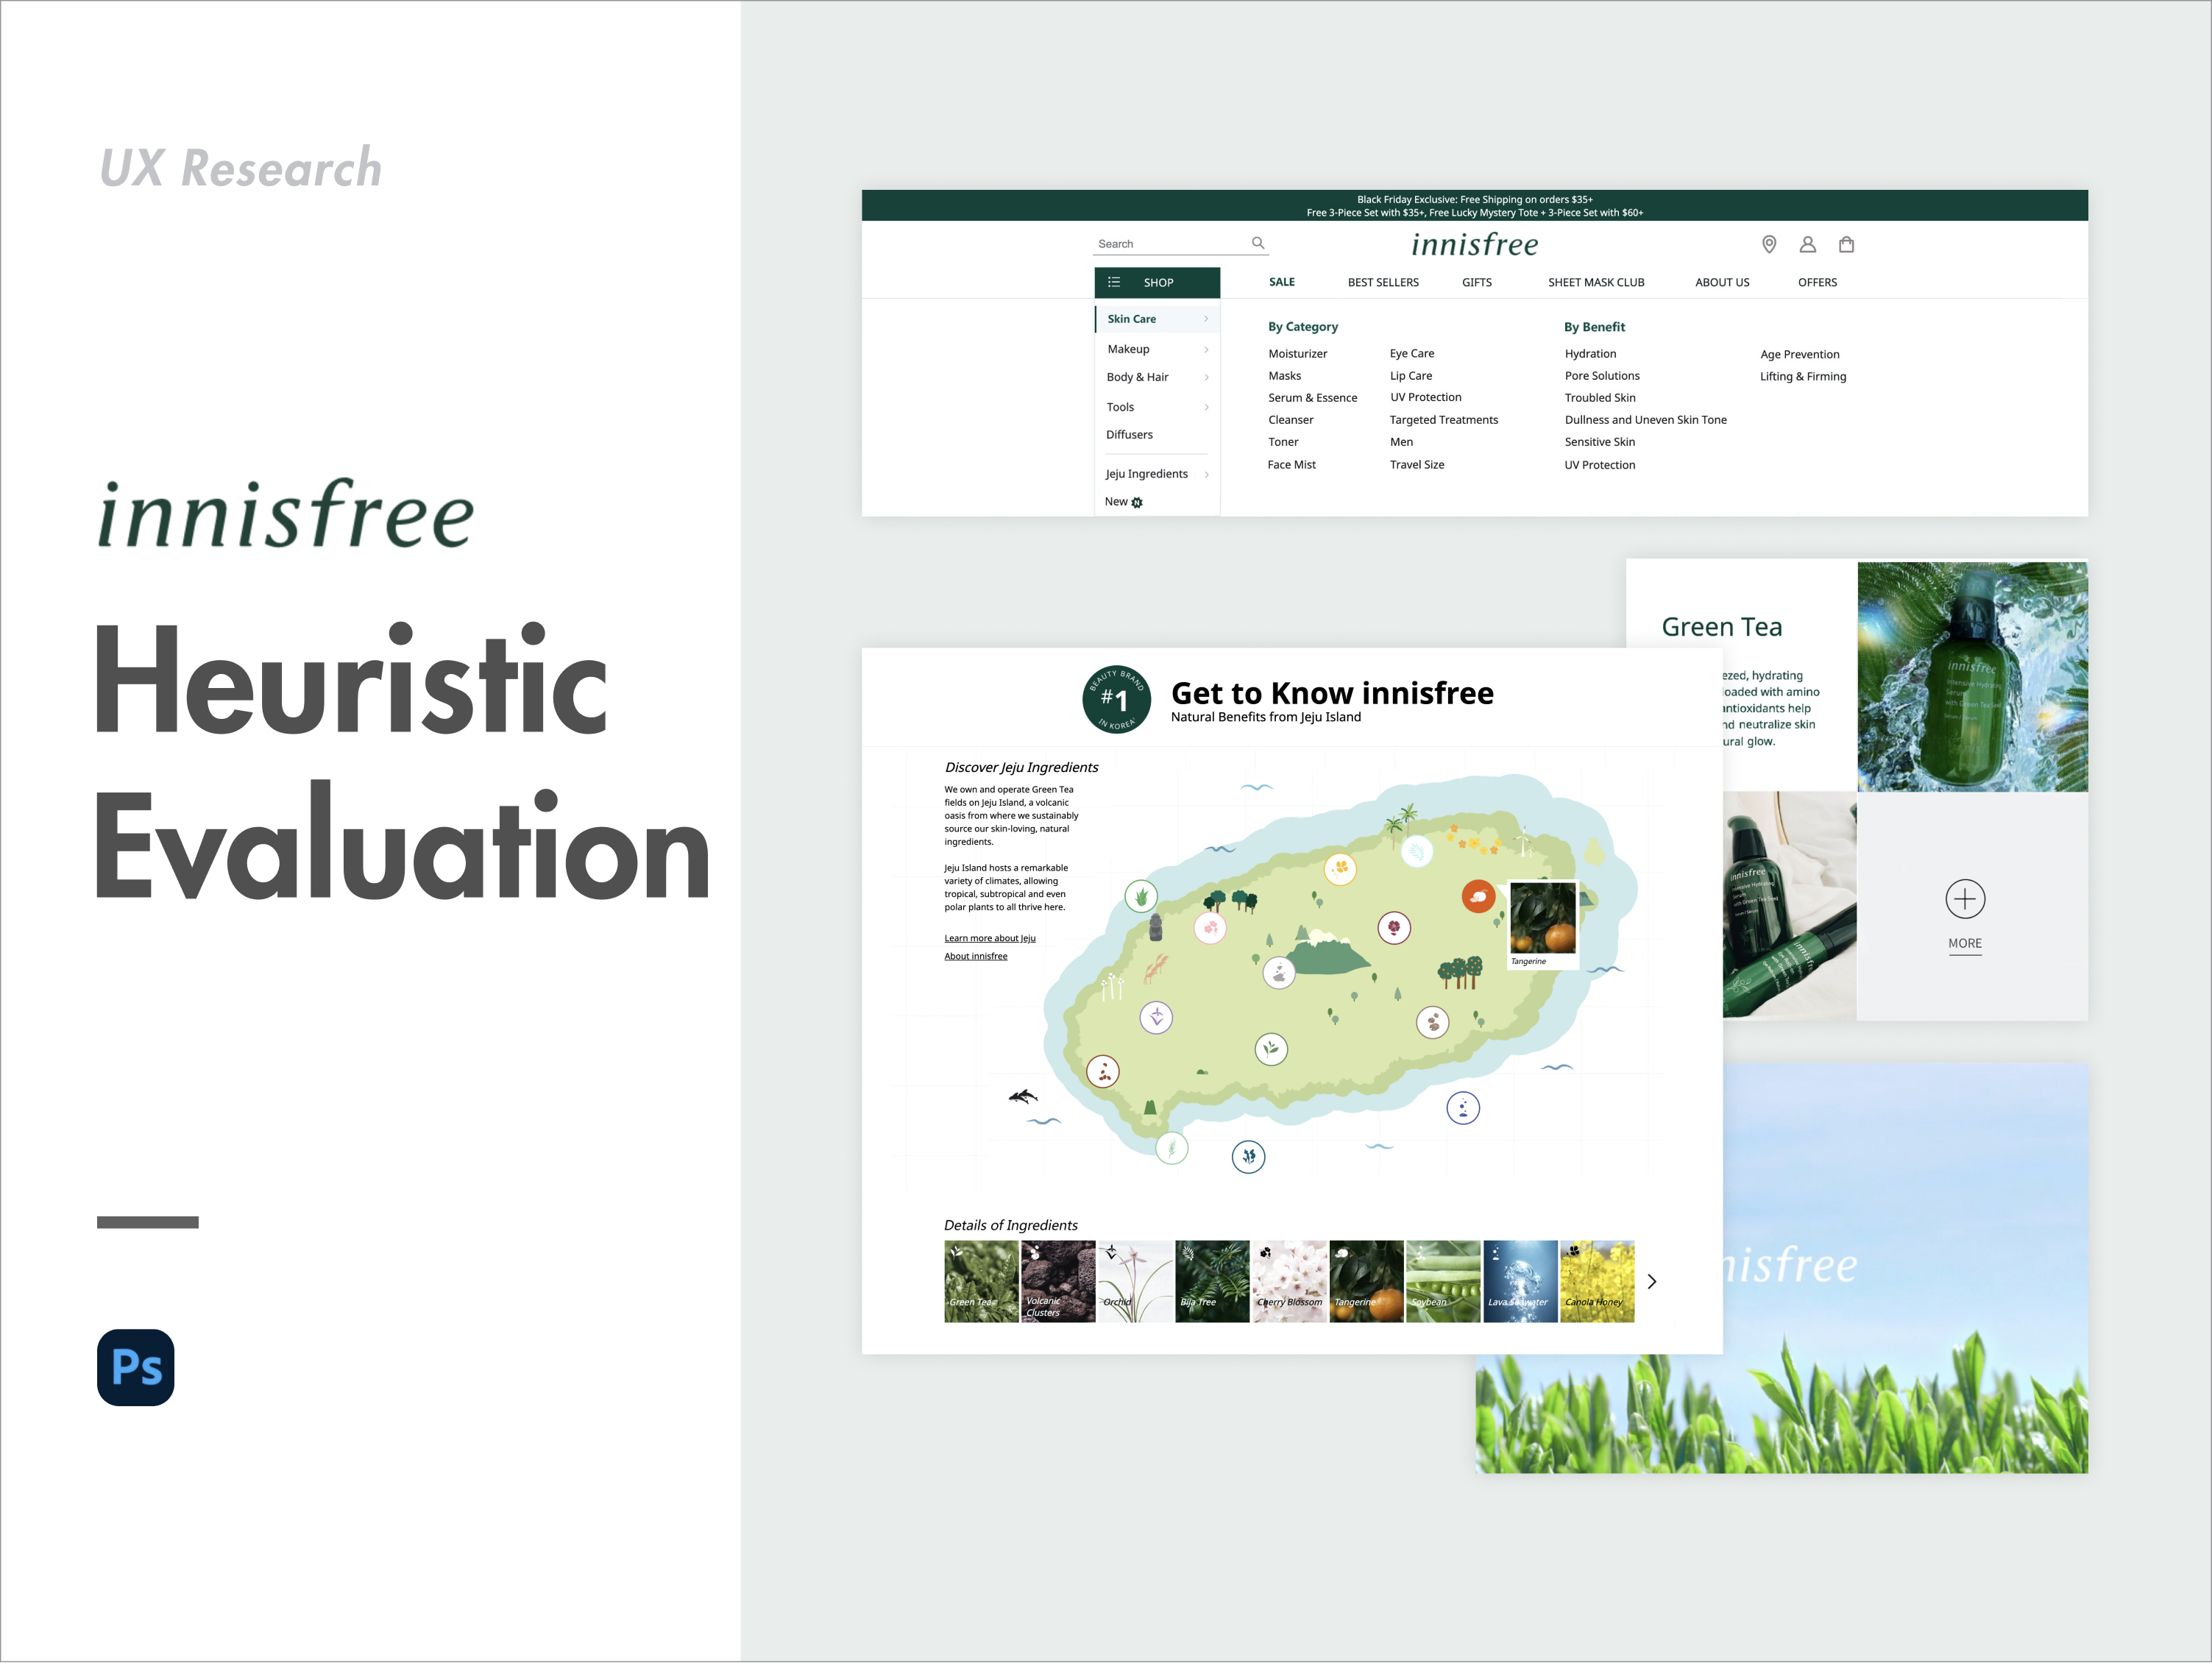The width and height of the screenshot is (2212, 1663).
Task: Click the user account icon
Action: click(1807, 244)
